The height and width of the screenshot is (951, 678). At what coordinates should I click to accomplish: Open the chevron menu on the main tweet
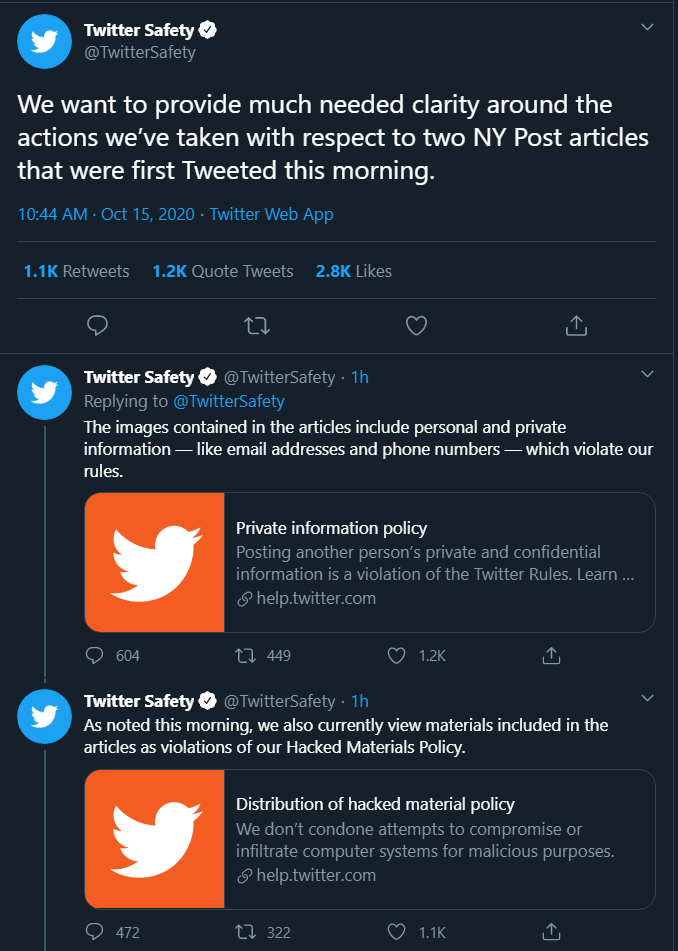click(x=647, y=27)
